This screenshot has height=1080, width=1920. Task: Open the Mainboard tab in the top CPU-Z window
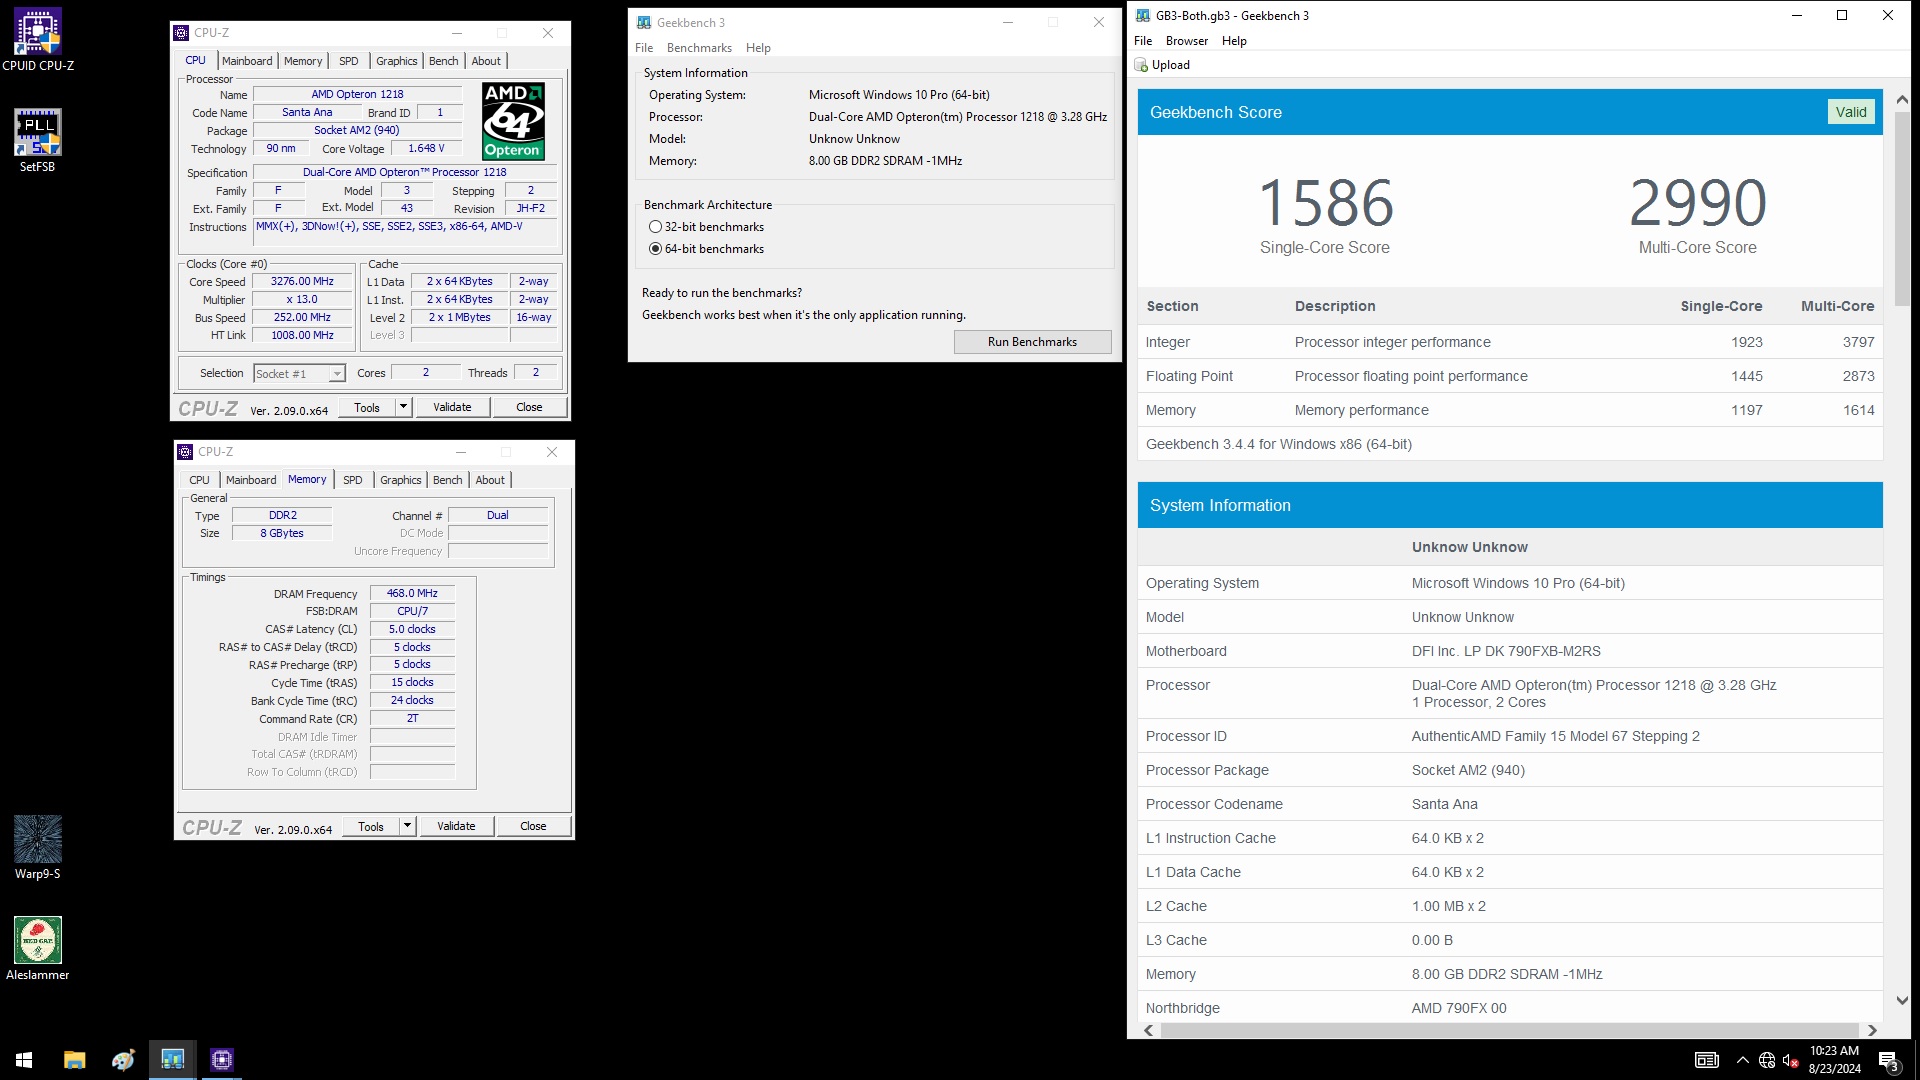247,61
